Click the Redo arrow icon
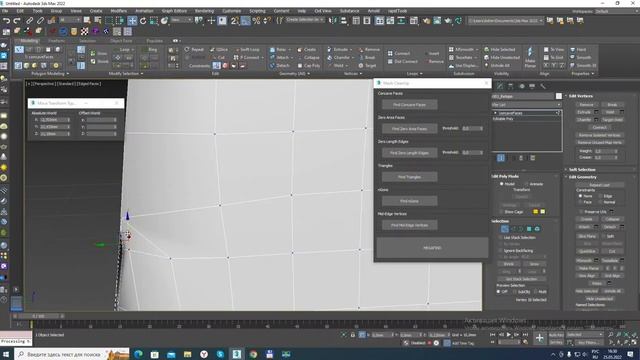Image resolution: width=640 pixels, height=360 pixels. coord(17,20)
